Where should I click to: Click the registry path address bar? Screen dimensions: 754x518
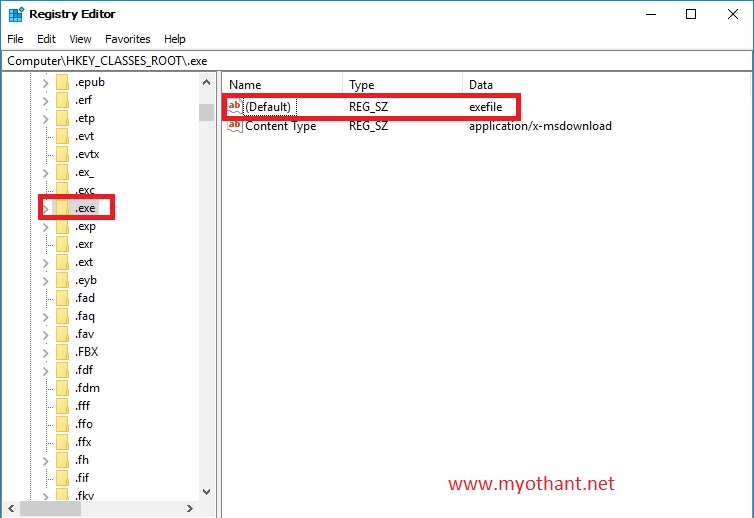pos(377,61)
